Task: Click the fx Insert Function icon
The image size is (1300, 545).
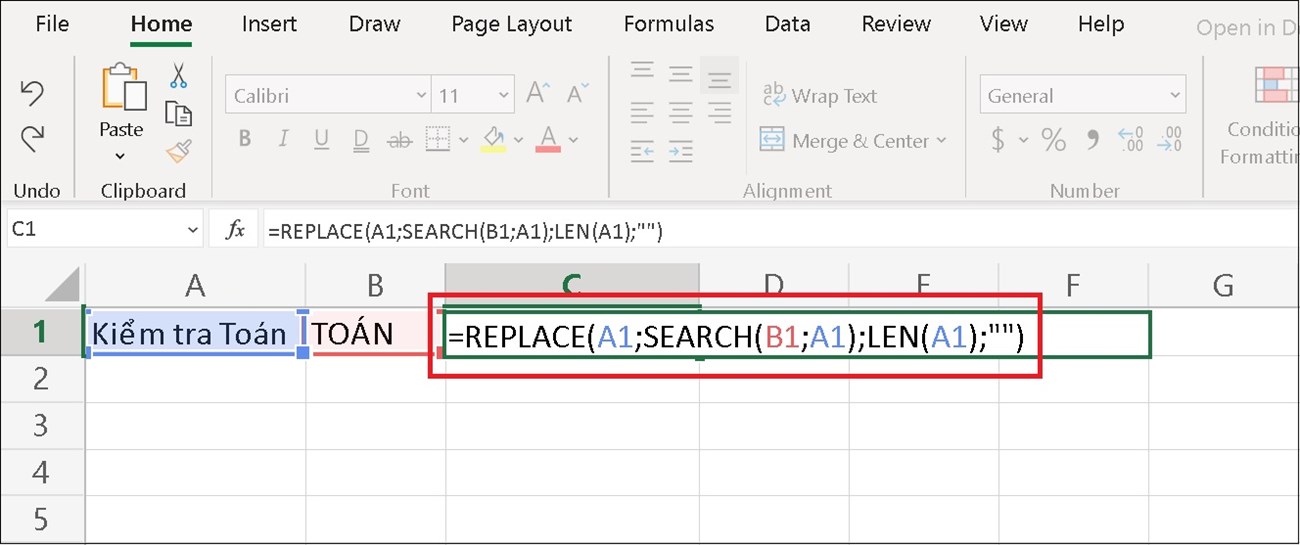Action: point(236,230)
